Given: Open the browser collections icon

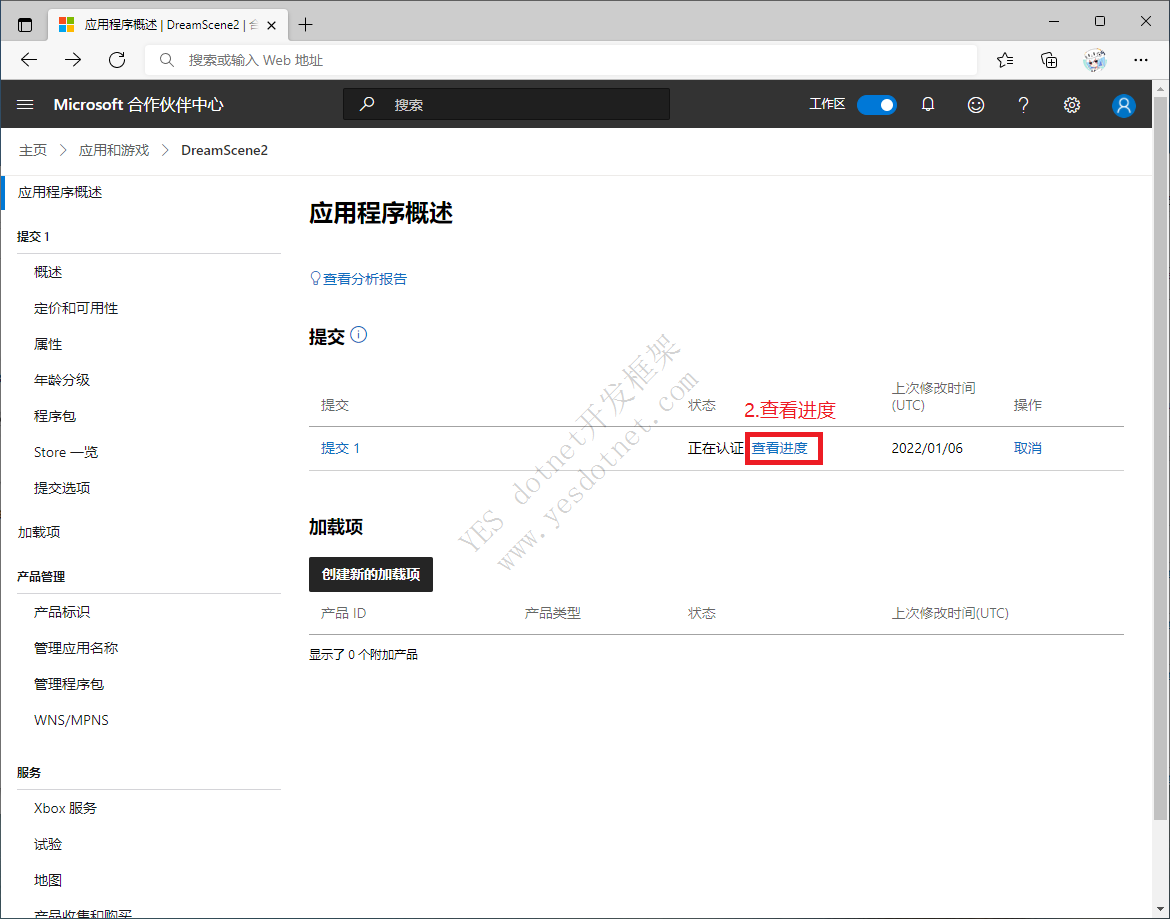Looking at the screenshot, I should 1049,60.
